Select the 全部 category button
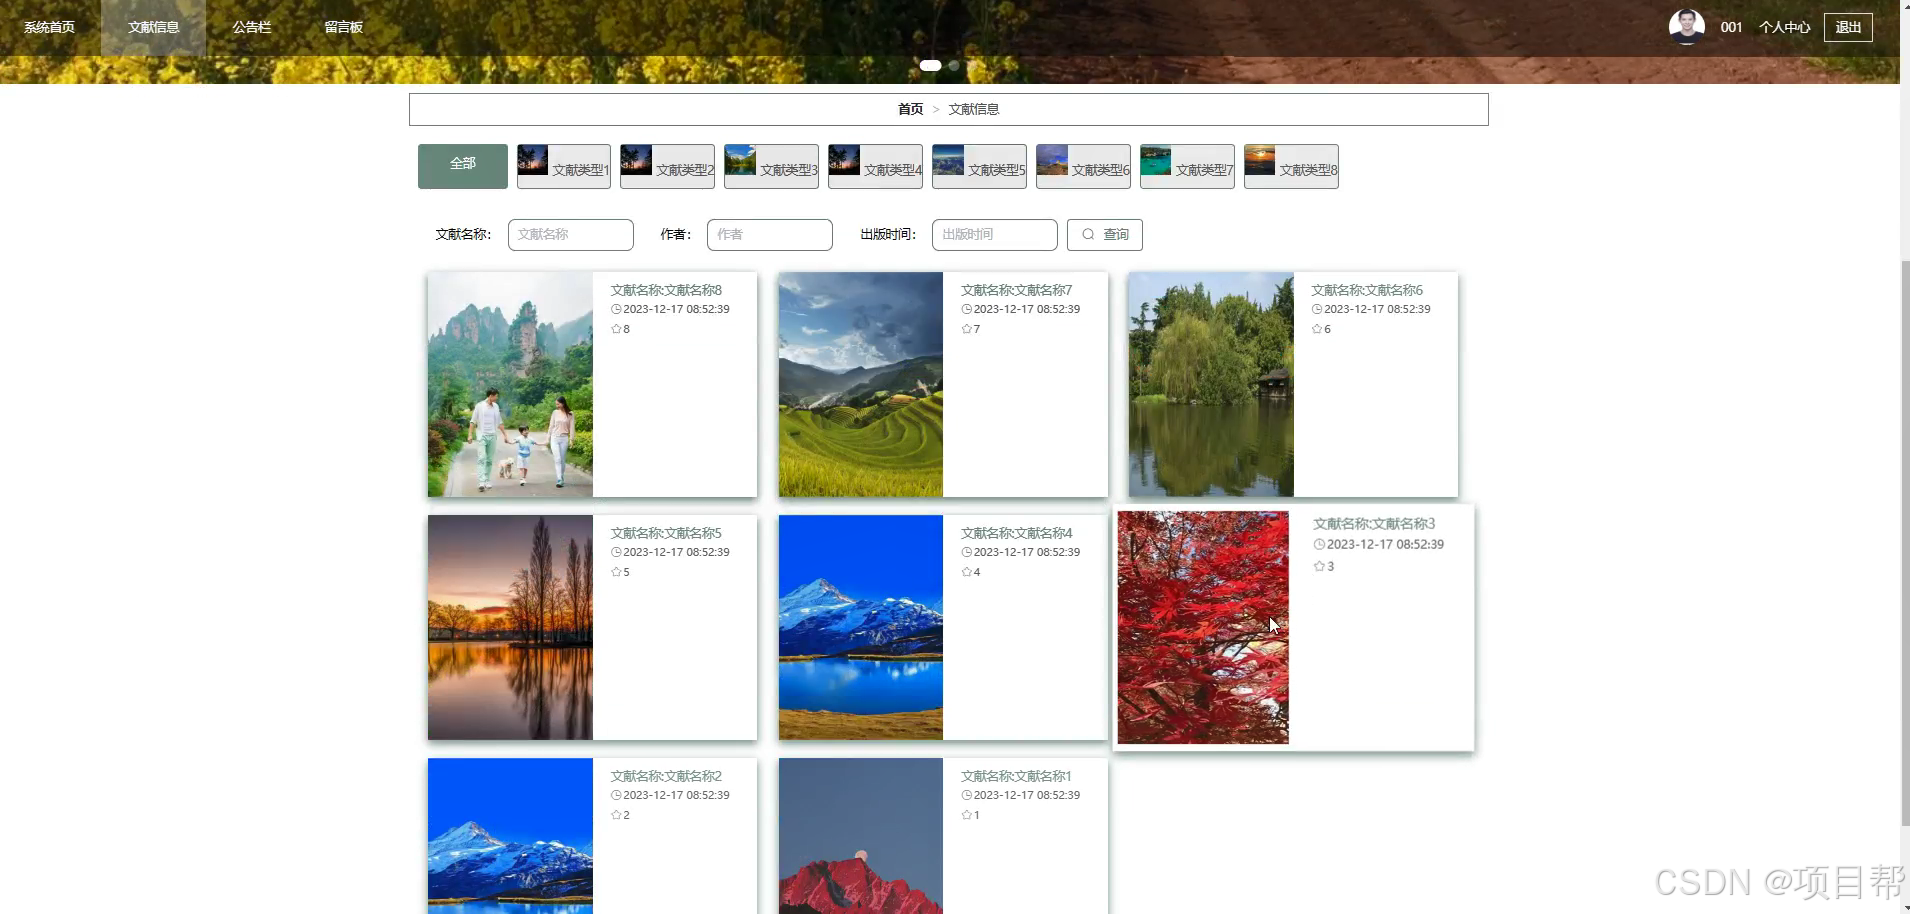The image size is (1910, 914). click(463, 166)
